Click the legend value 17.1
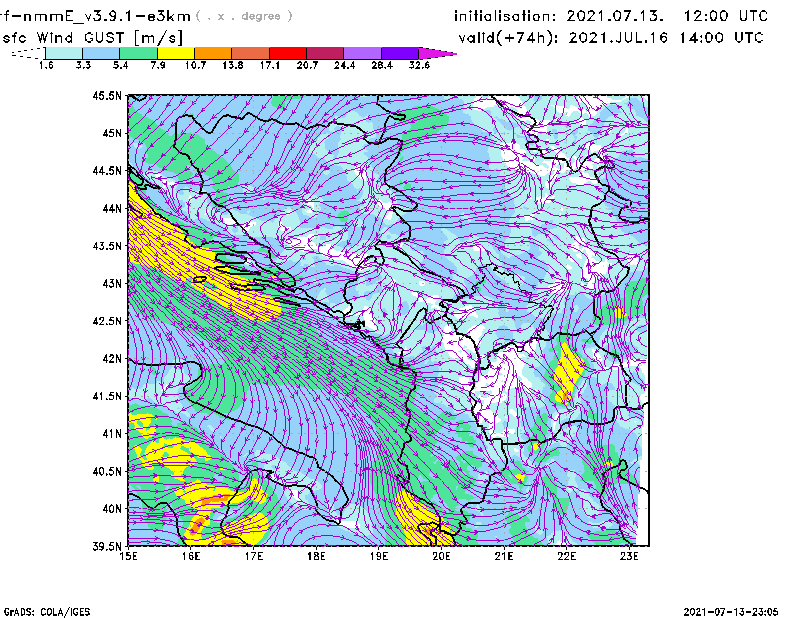Viewport: 800px width, 618px height. (x=270, y=65)
